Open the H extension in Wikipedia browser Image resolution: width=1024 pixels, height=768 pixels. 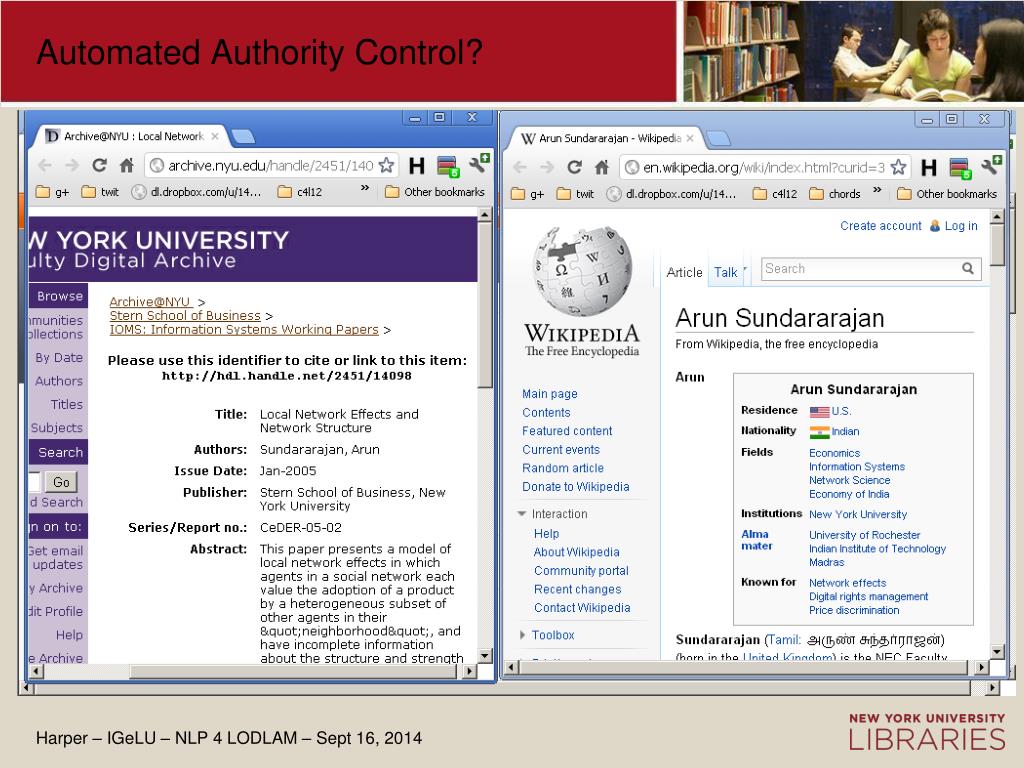click(x=928, y=168)
